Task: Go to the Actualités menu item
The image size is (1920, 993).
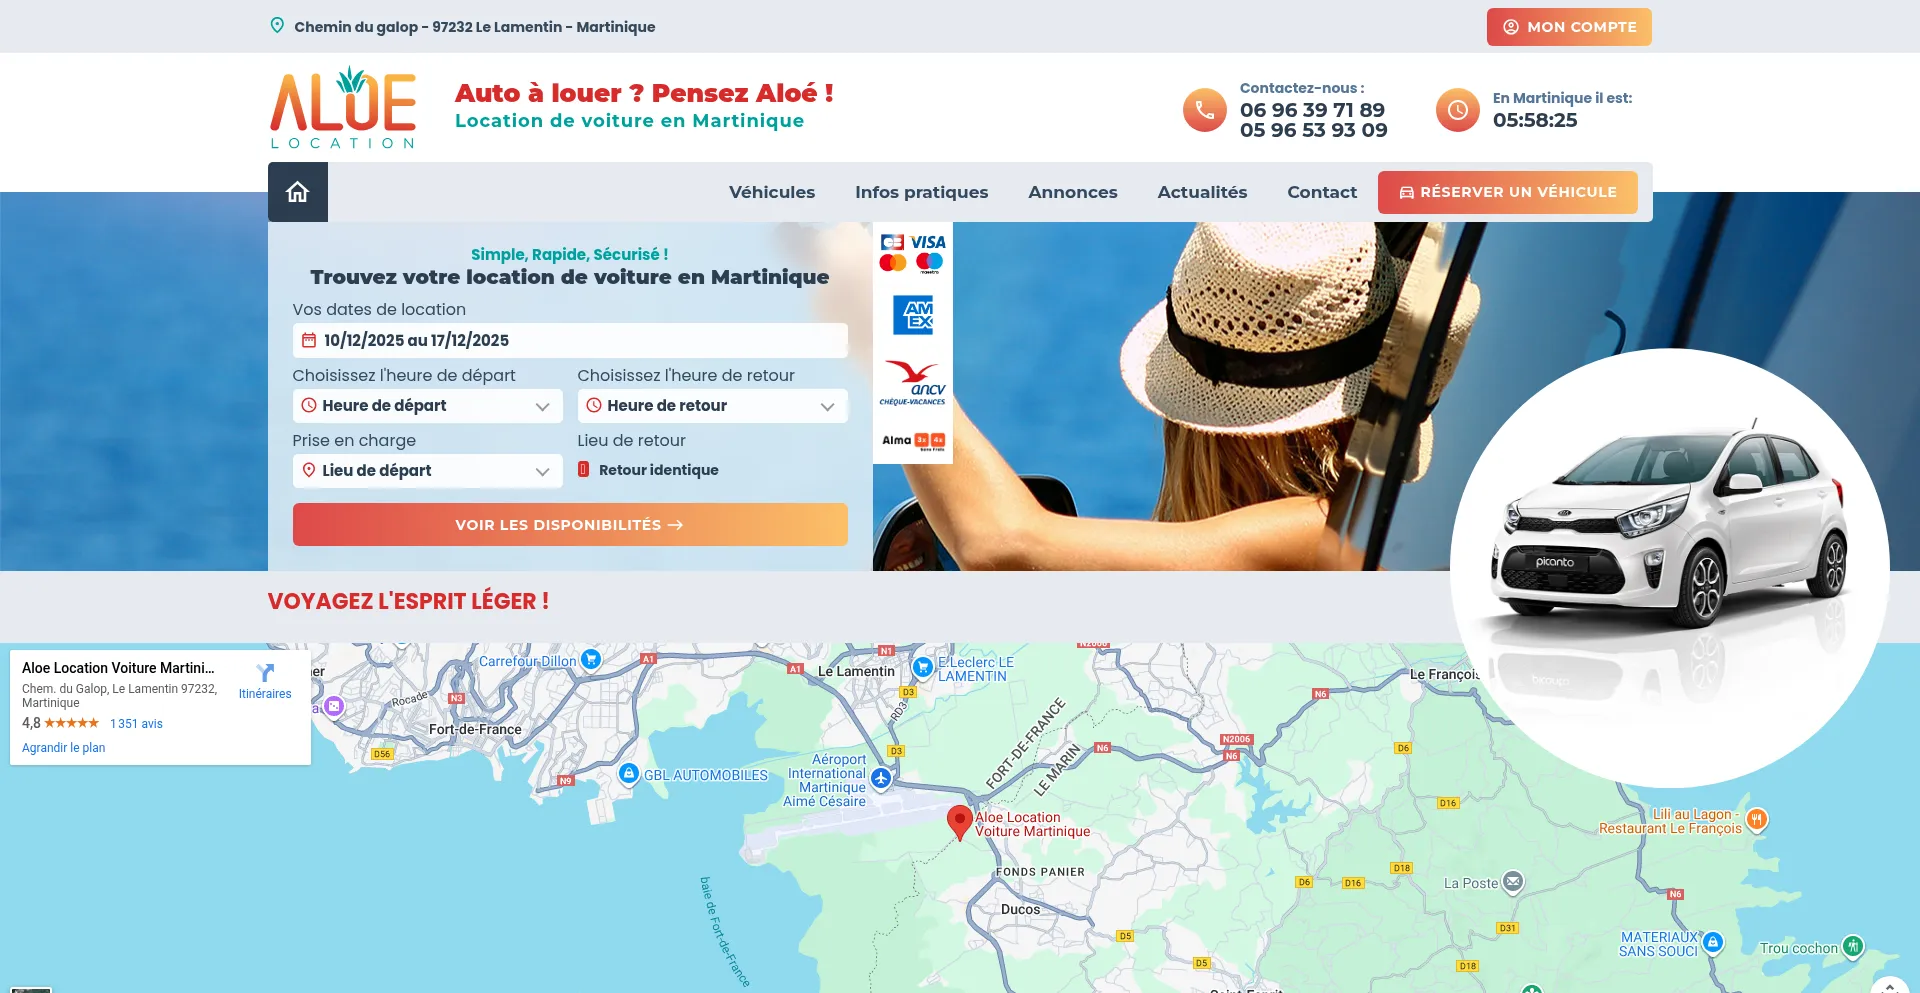Action: point(1202,192)
